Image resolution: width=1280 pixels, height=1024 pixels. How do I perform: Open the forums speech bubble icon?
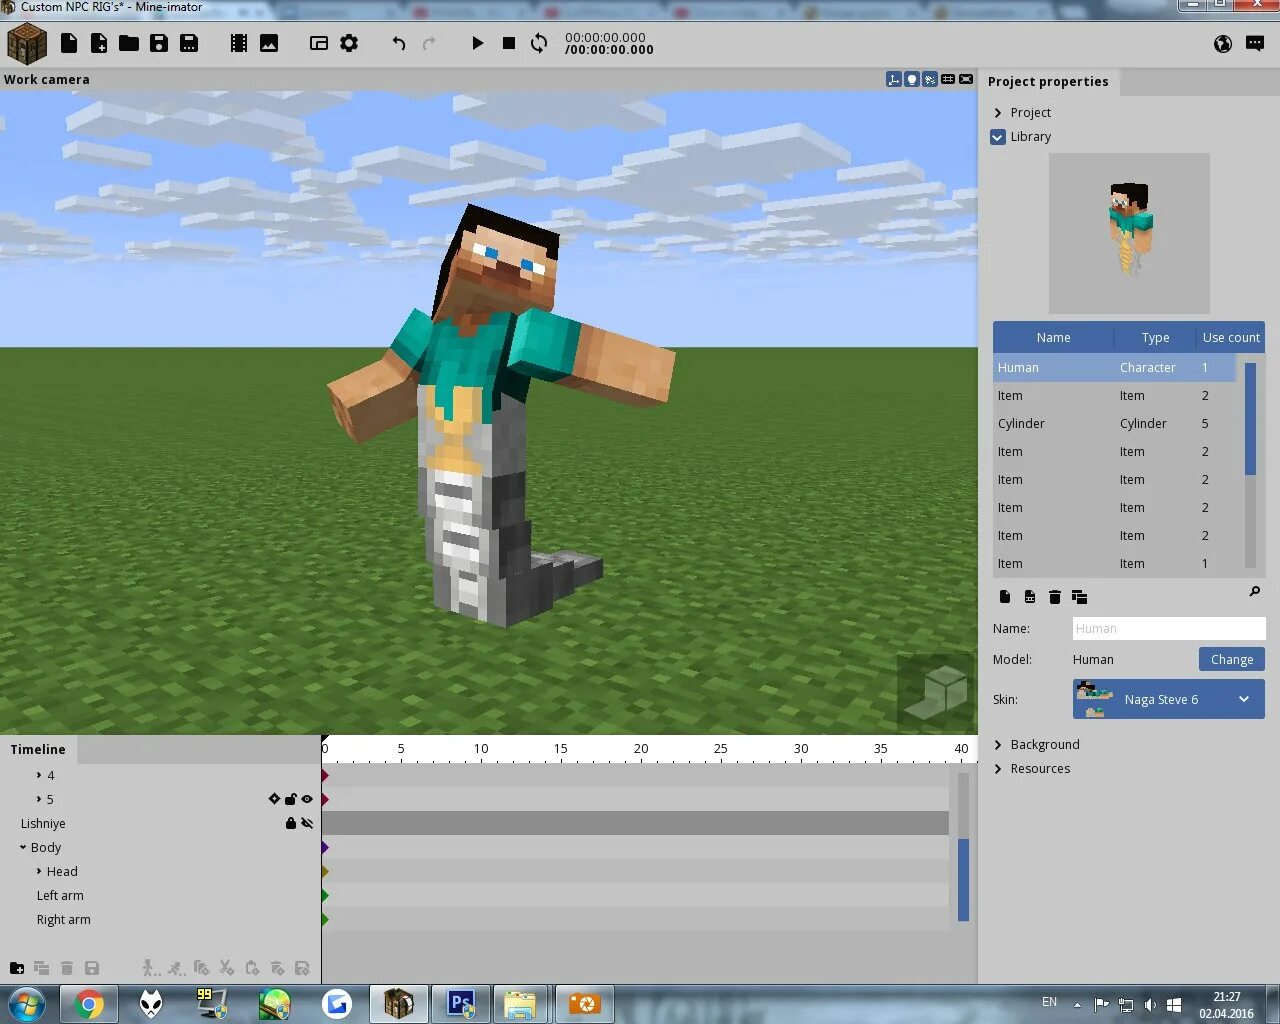click(1255, 43)
